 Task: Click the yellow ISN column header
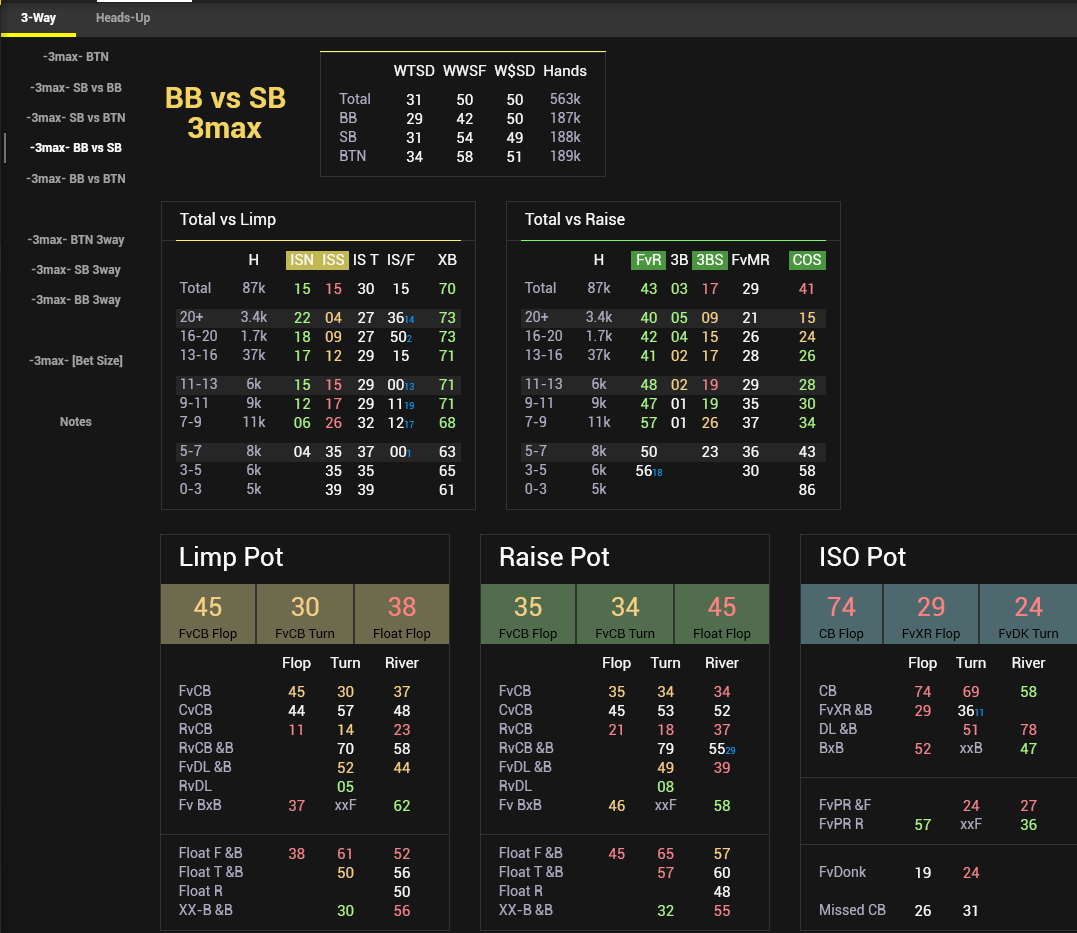point(301,260)
